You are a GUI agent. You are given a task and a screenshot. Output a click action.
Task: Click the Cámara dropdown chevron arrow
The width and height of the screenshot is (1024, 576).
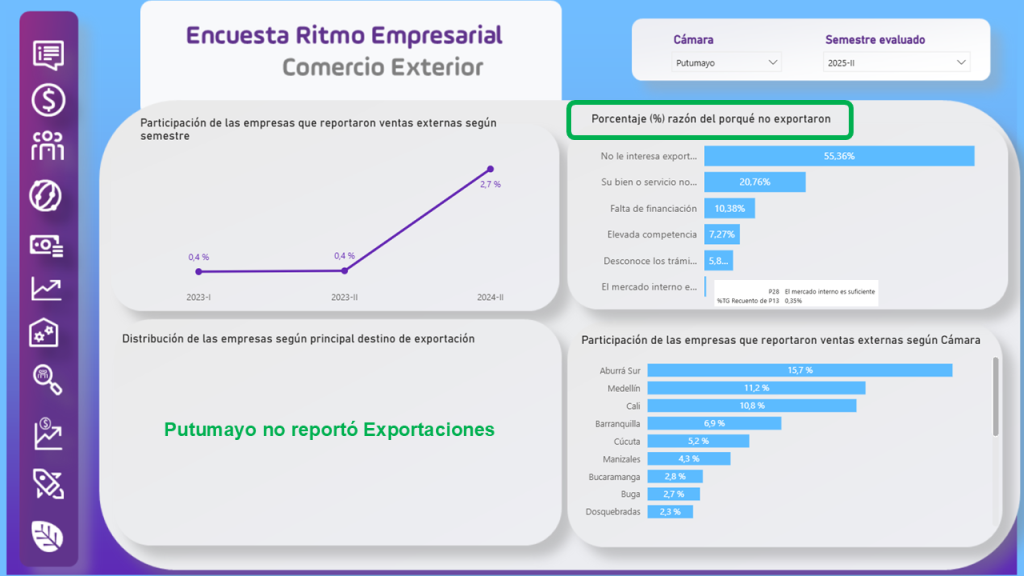coord(772,62)
